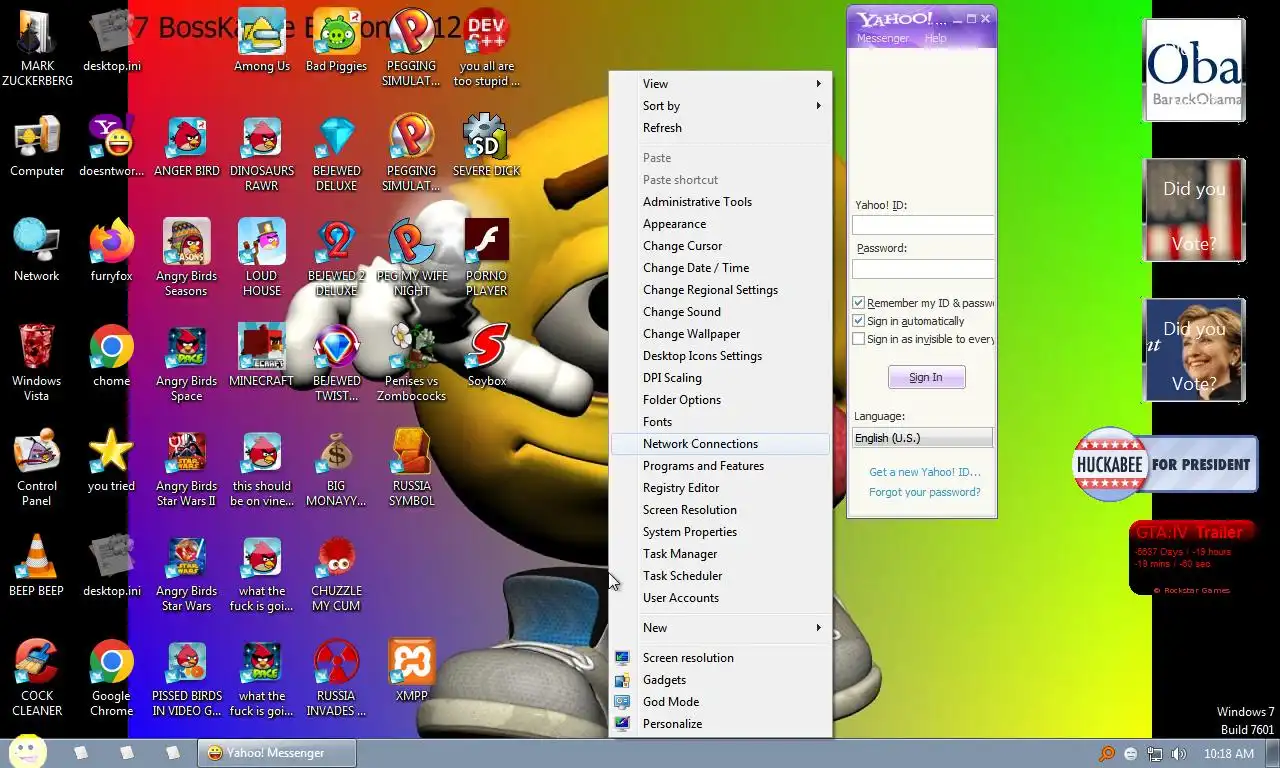The image size is (1280, 768).
Task: Click the BEEP BEEP traffic cone icon
Action: [x=37, y=567]
